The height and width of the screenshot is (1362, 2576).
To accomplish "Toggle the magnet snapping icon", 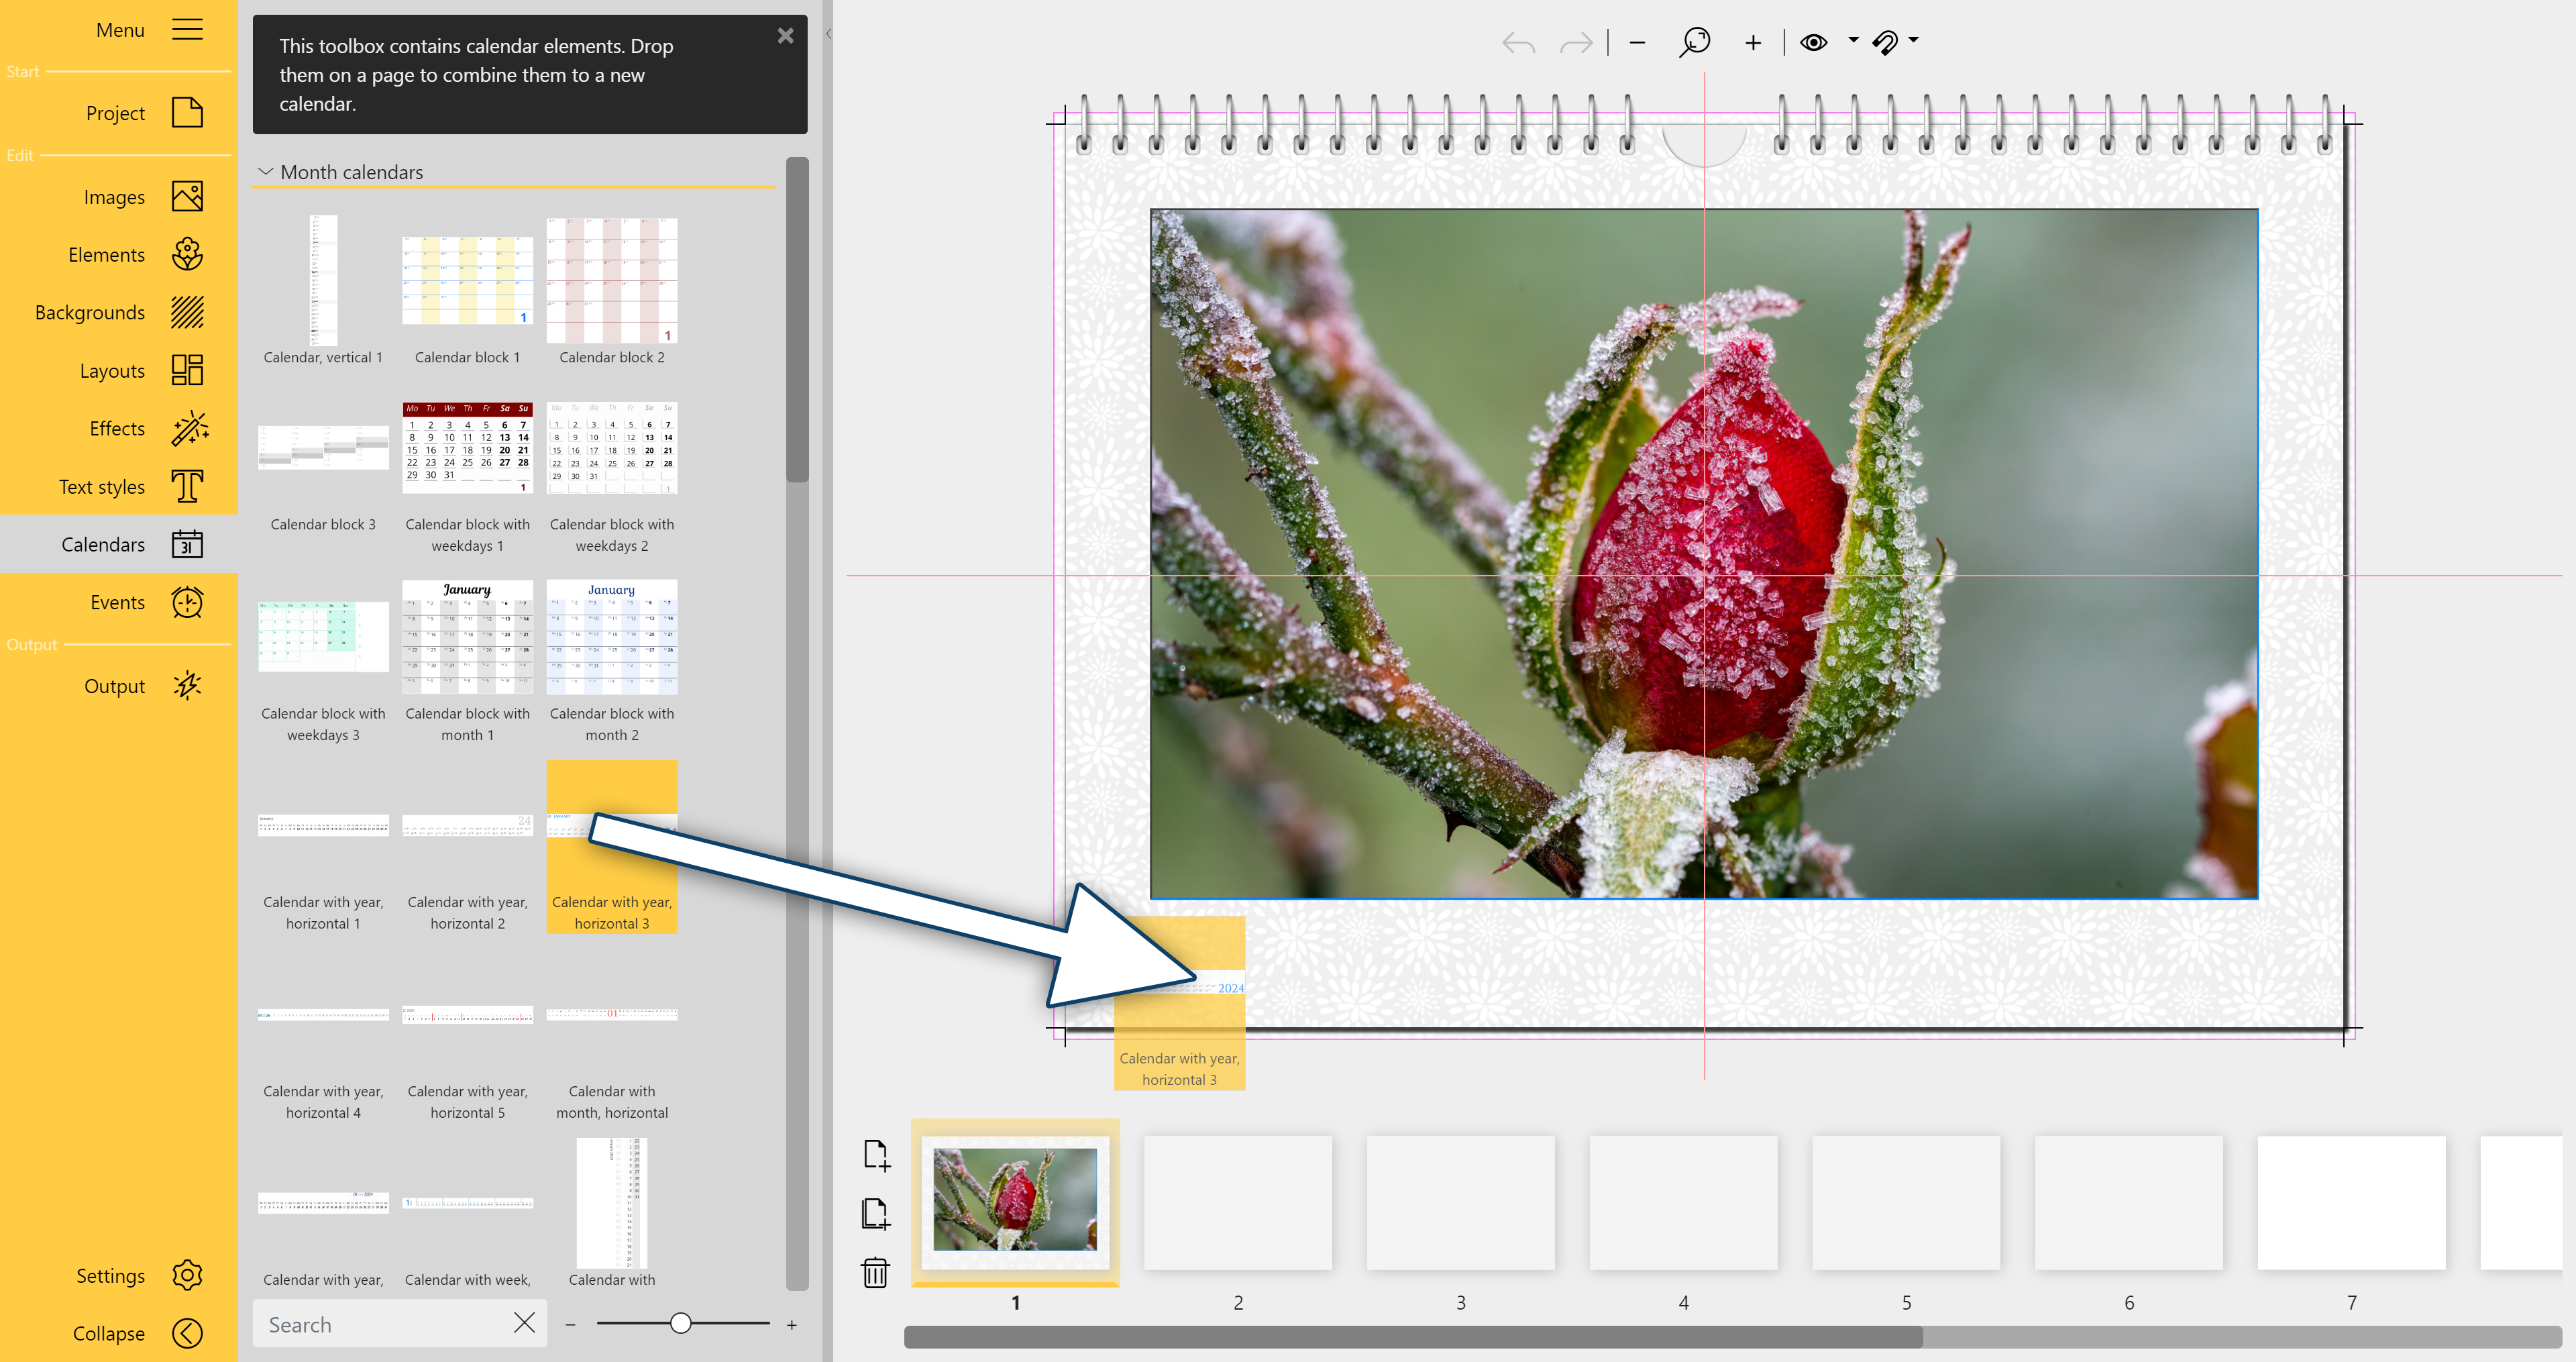I will pyautogui.click(x=1886, y=42).
